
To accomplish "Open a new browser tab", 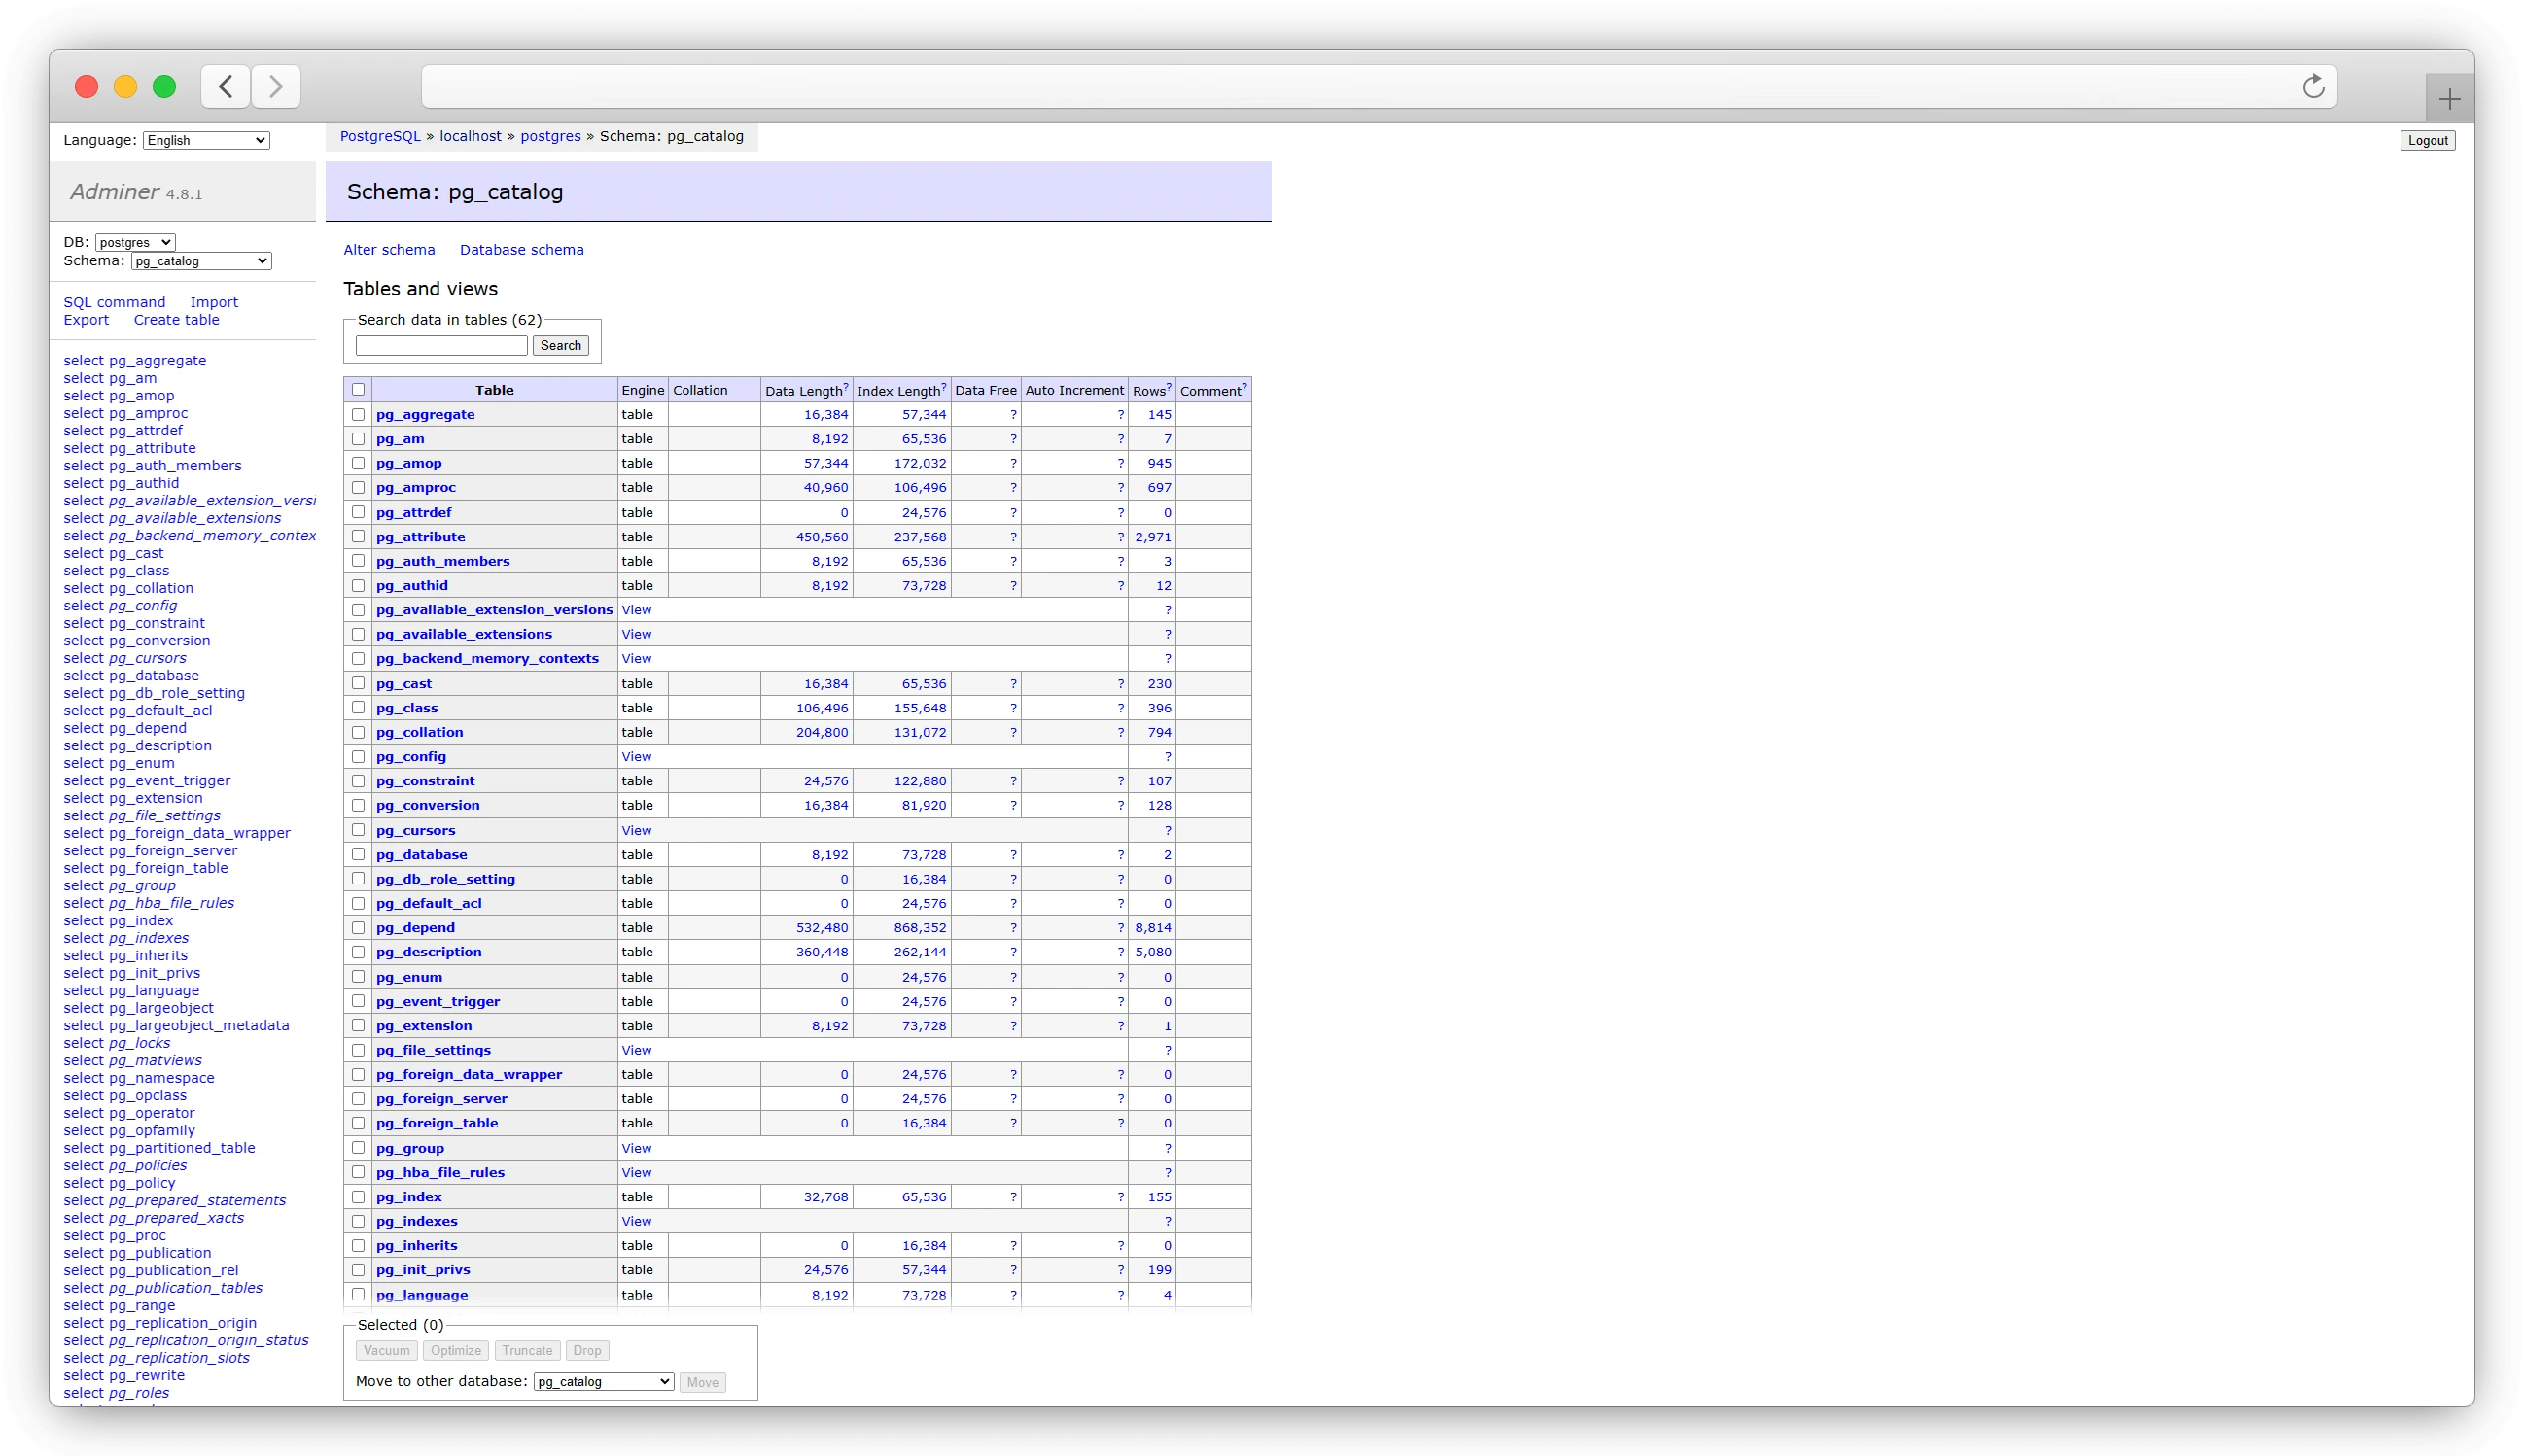I will coord(2449,97).
